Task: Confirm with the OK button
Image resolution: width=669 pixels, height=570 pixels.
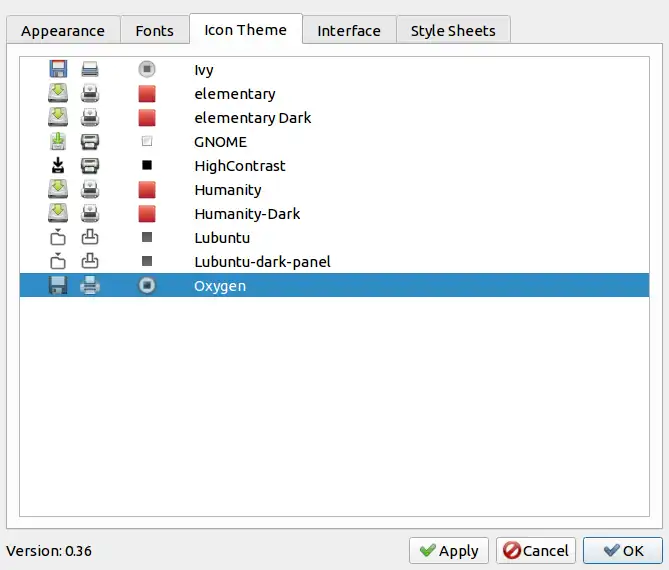Action: tap(623, 550)
